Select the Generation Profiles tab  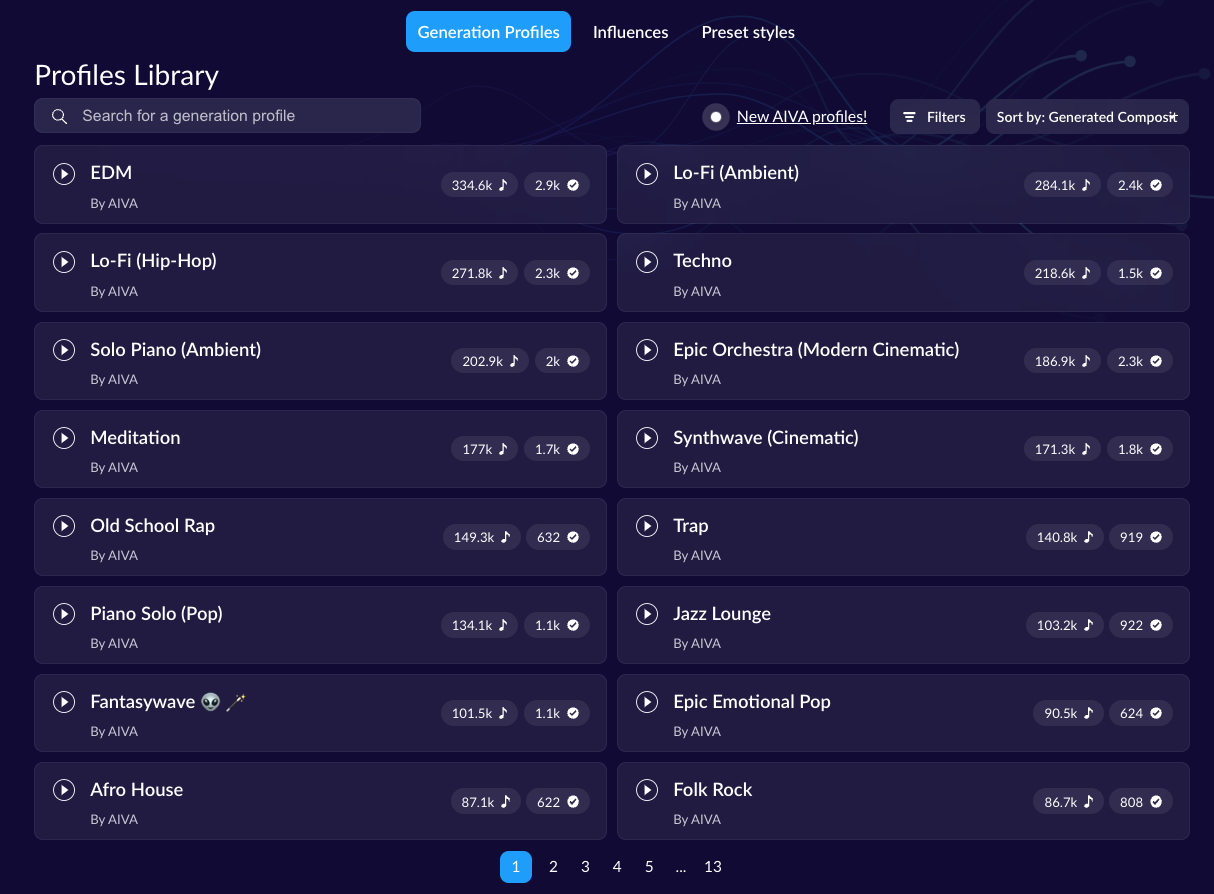488,32
